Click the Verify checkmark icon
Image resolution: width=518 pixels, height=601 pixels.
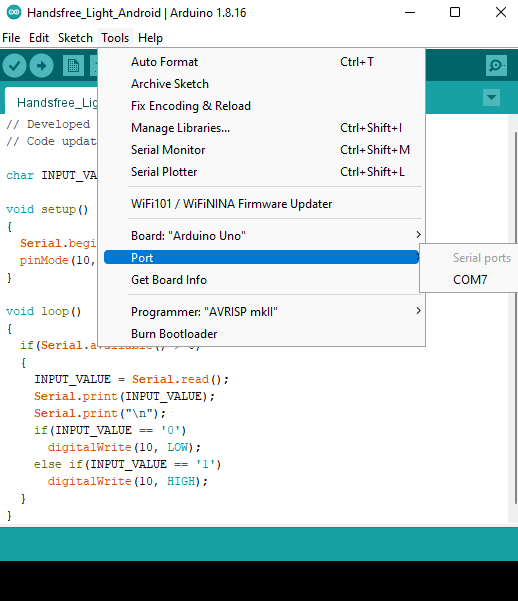14,66
